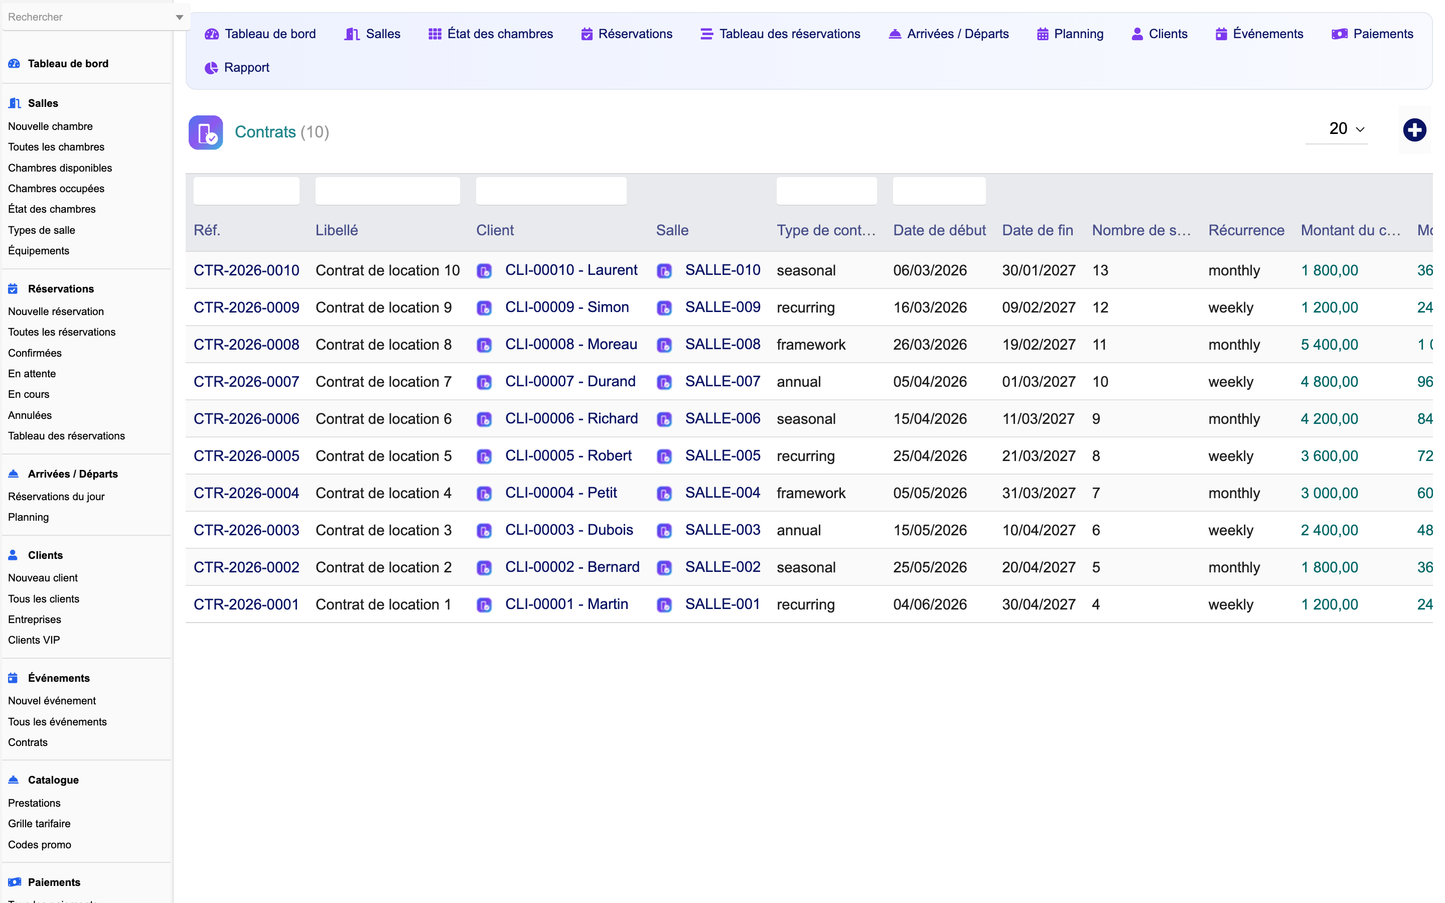Click room icon next to SALLE-002
This screenshot has width=1445, height=903.
coord(664,567)
